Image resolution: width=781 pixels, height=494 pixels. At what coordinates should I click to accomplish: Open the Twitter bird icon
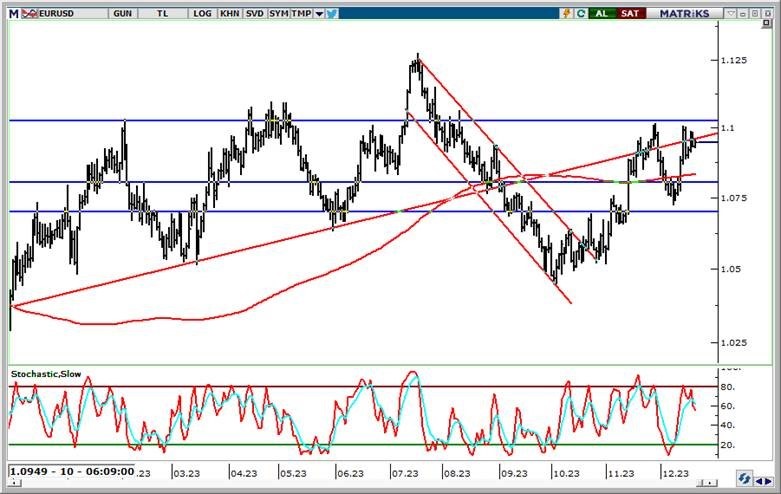(331, 14)
